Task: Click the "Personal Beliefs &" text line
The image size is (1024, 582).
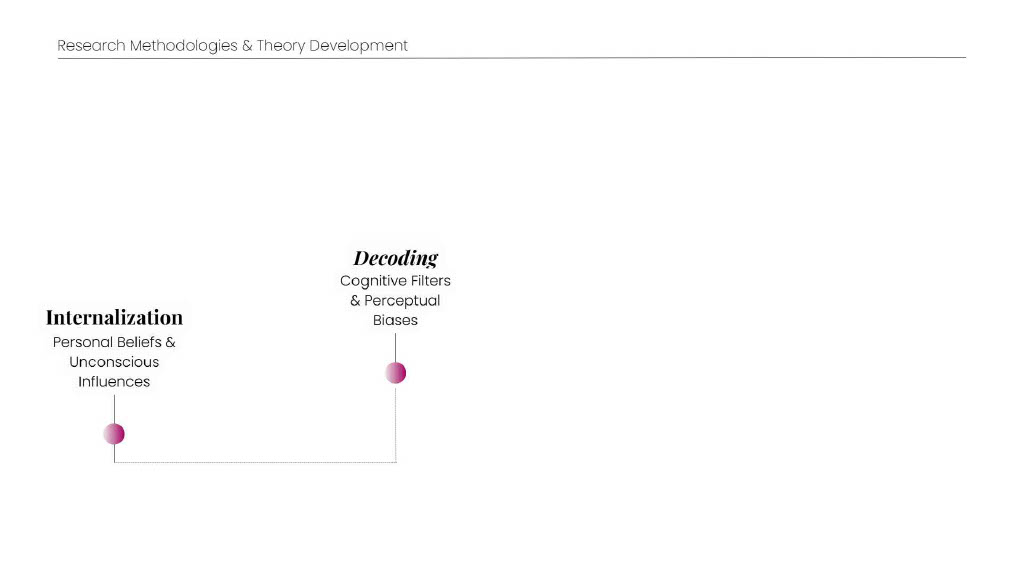Action: pos(114,342)
